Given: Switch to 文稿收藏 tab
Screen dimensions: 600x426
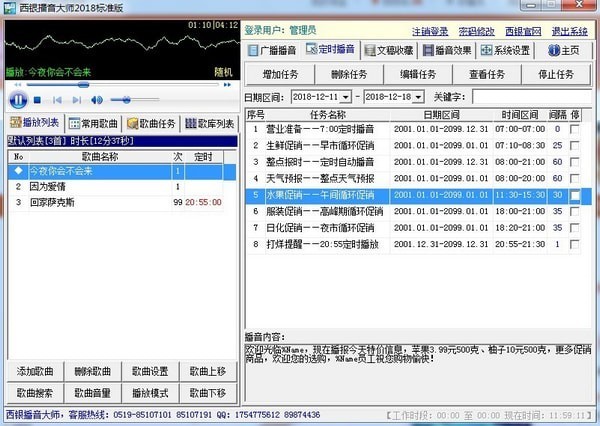Looking at the screenshot, I should [x=389, y=51].
